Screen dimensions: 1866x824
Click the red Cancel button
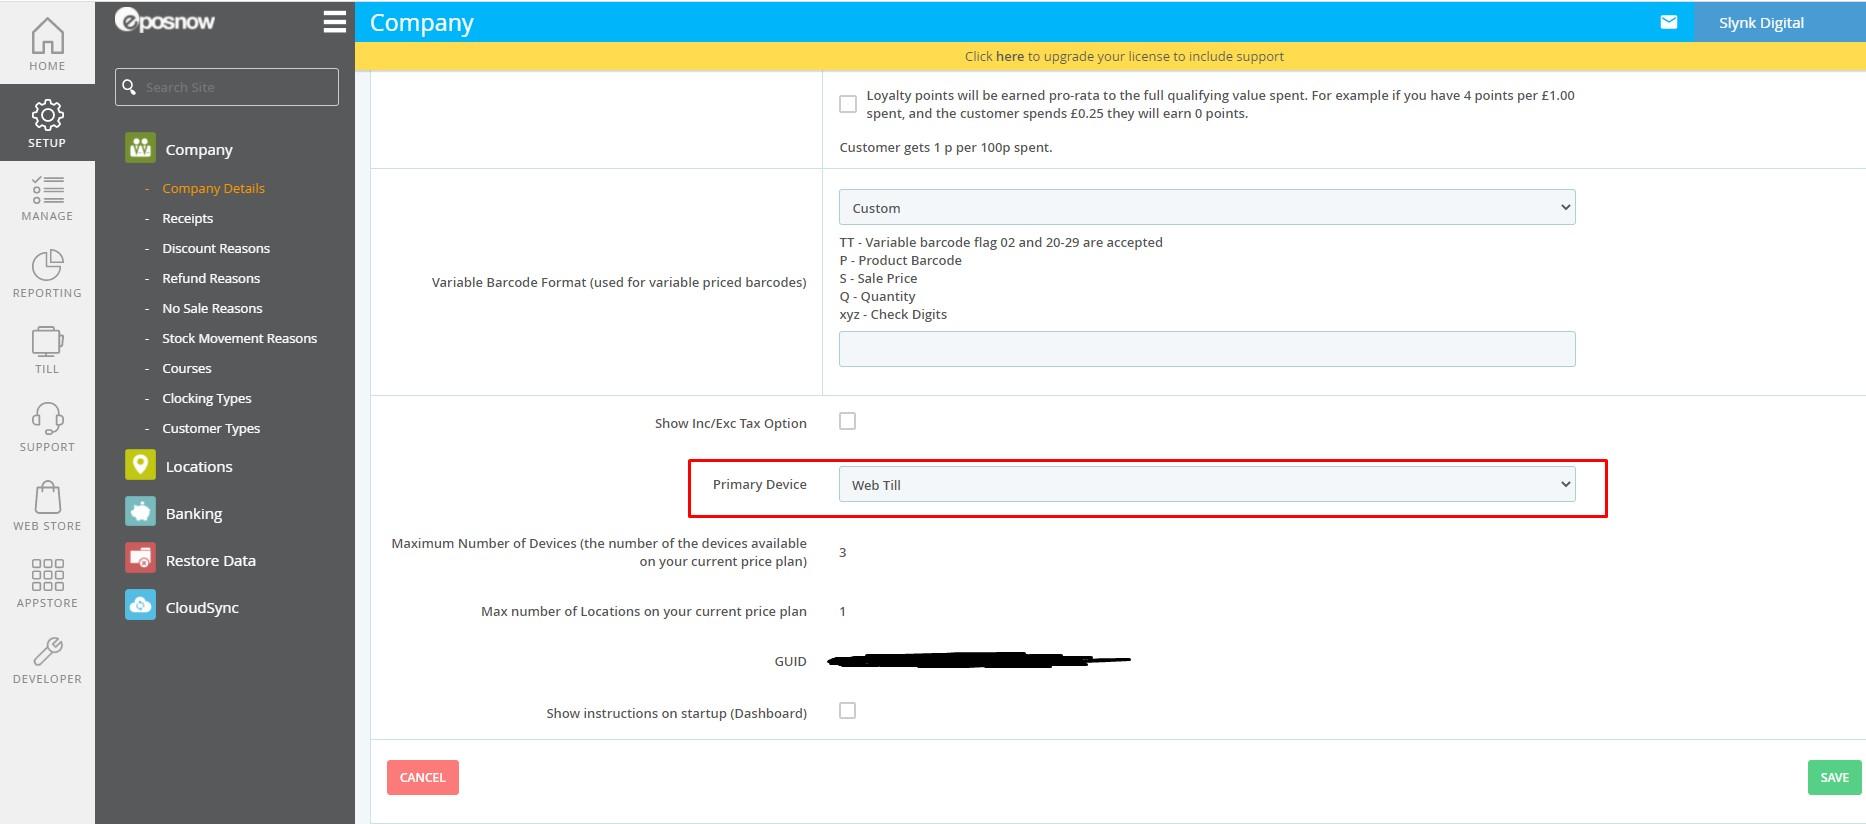coord(422,777)
